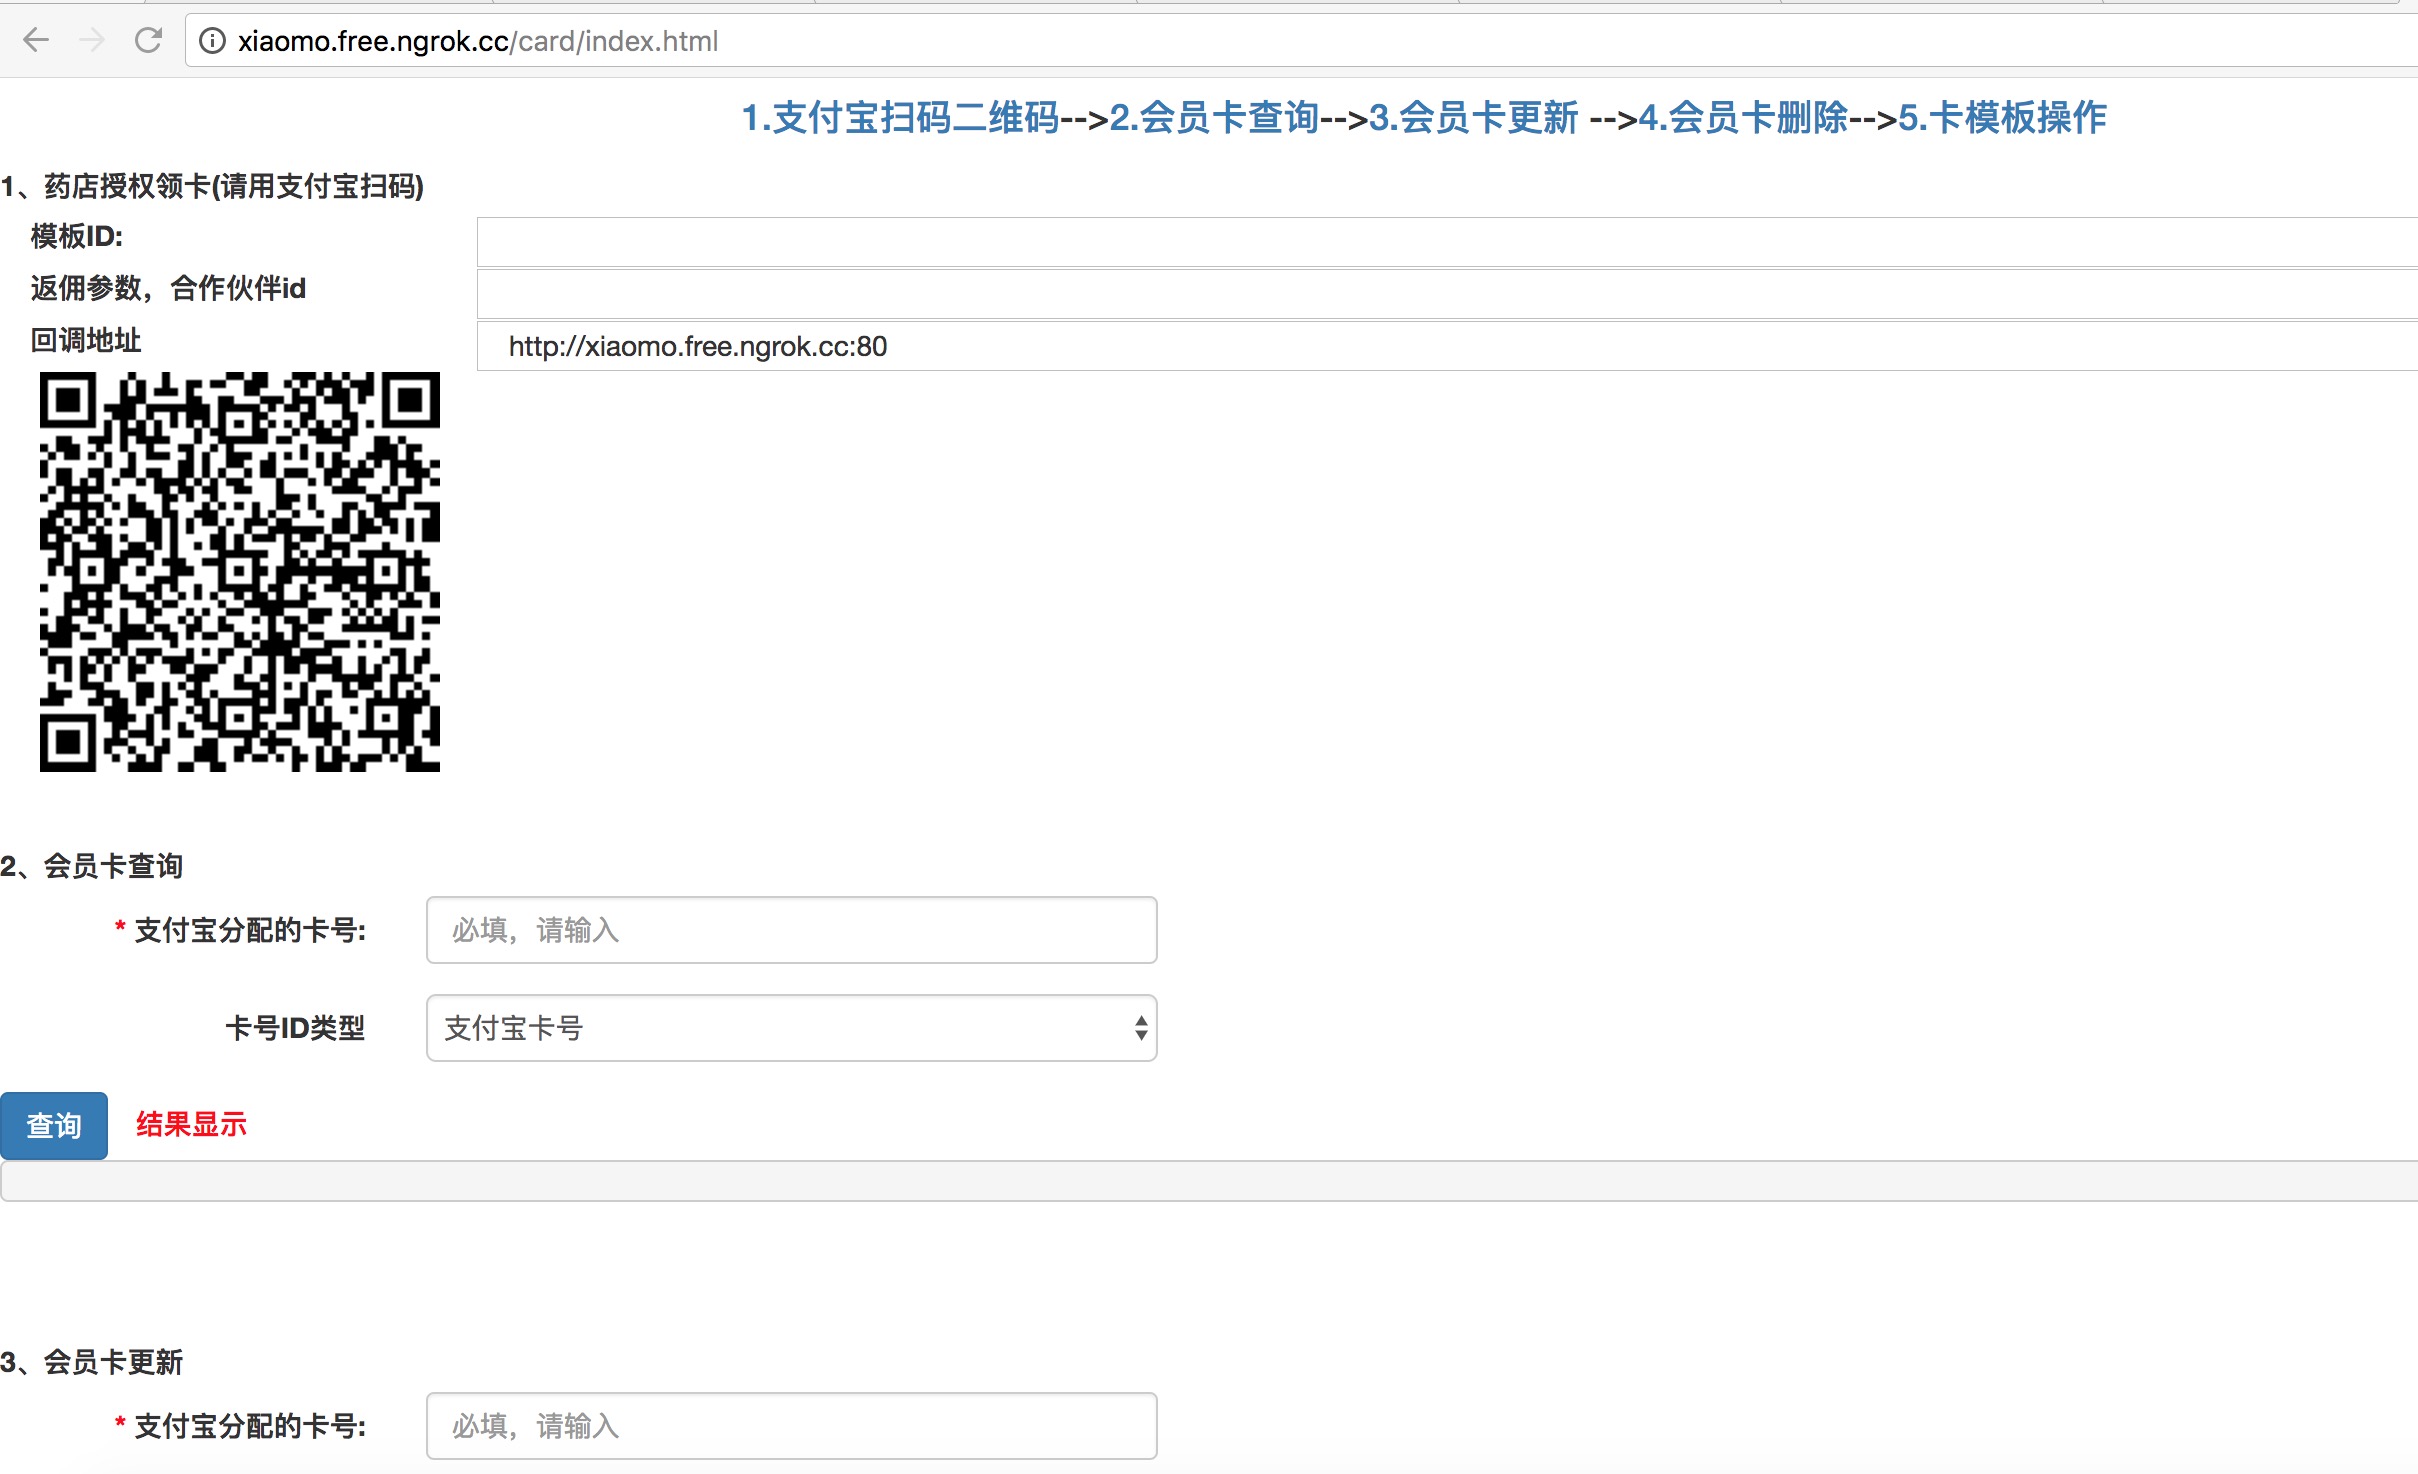2418x1474 pixels.
Task: Open link 3.会员卡更新
Action: tap(1473, 118)
